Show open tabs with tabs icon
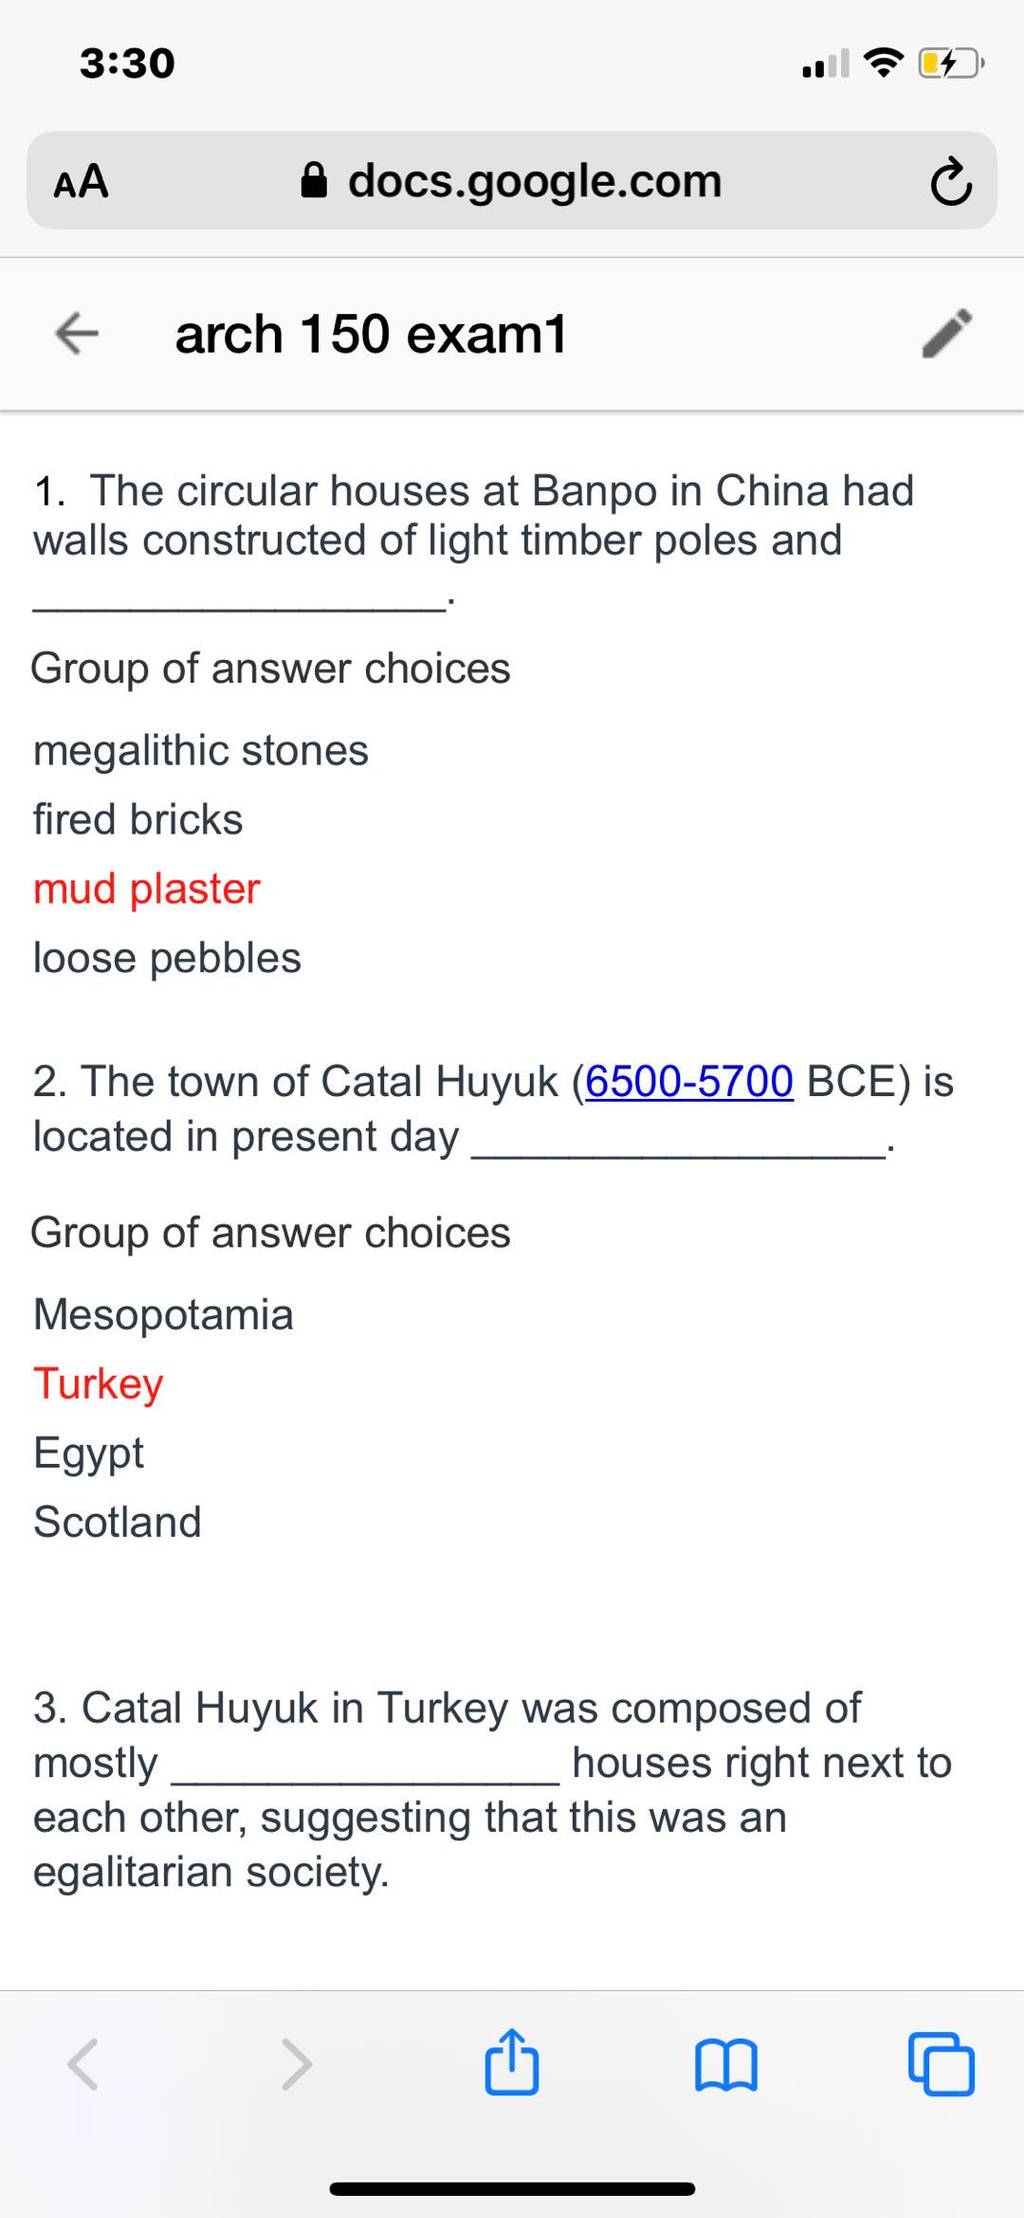This screenshot has width=1024, height=2218. click(x=941, y=2063)
